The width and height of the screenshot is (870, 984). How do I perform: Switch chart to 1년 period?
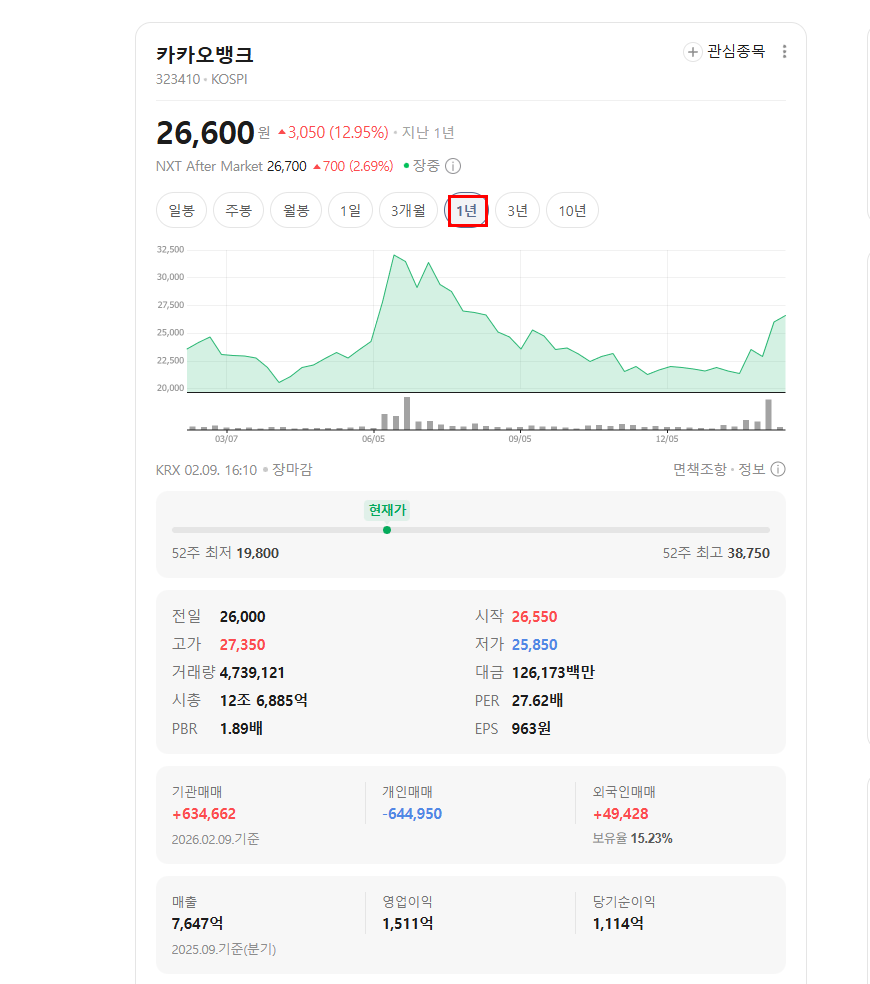click(466, 210)
